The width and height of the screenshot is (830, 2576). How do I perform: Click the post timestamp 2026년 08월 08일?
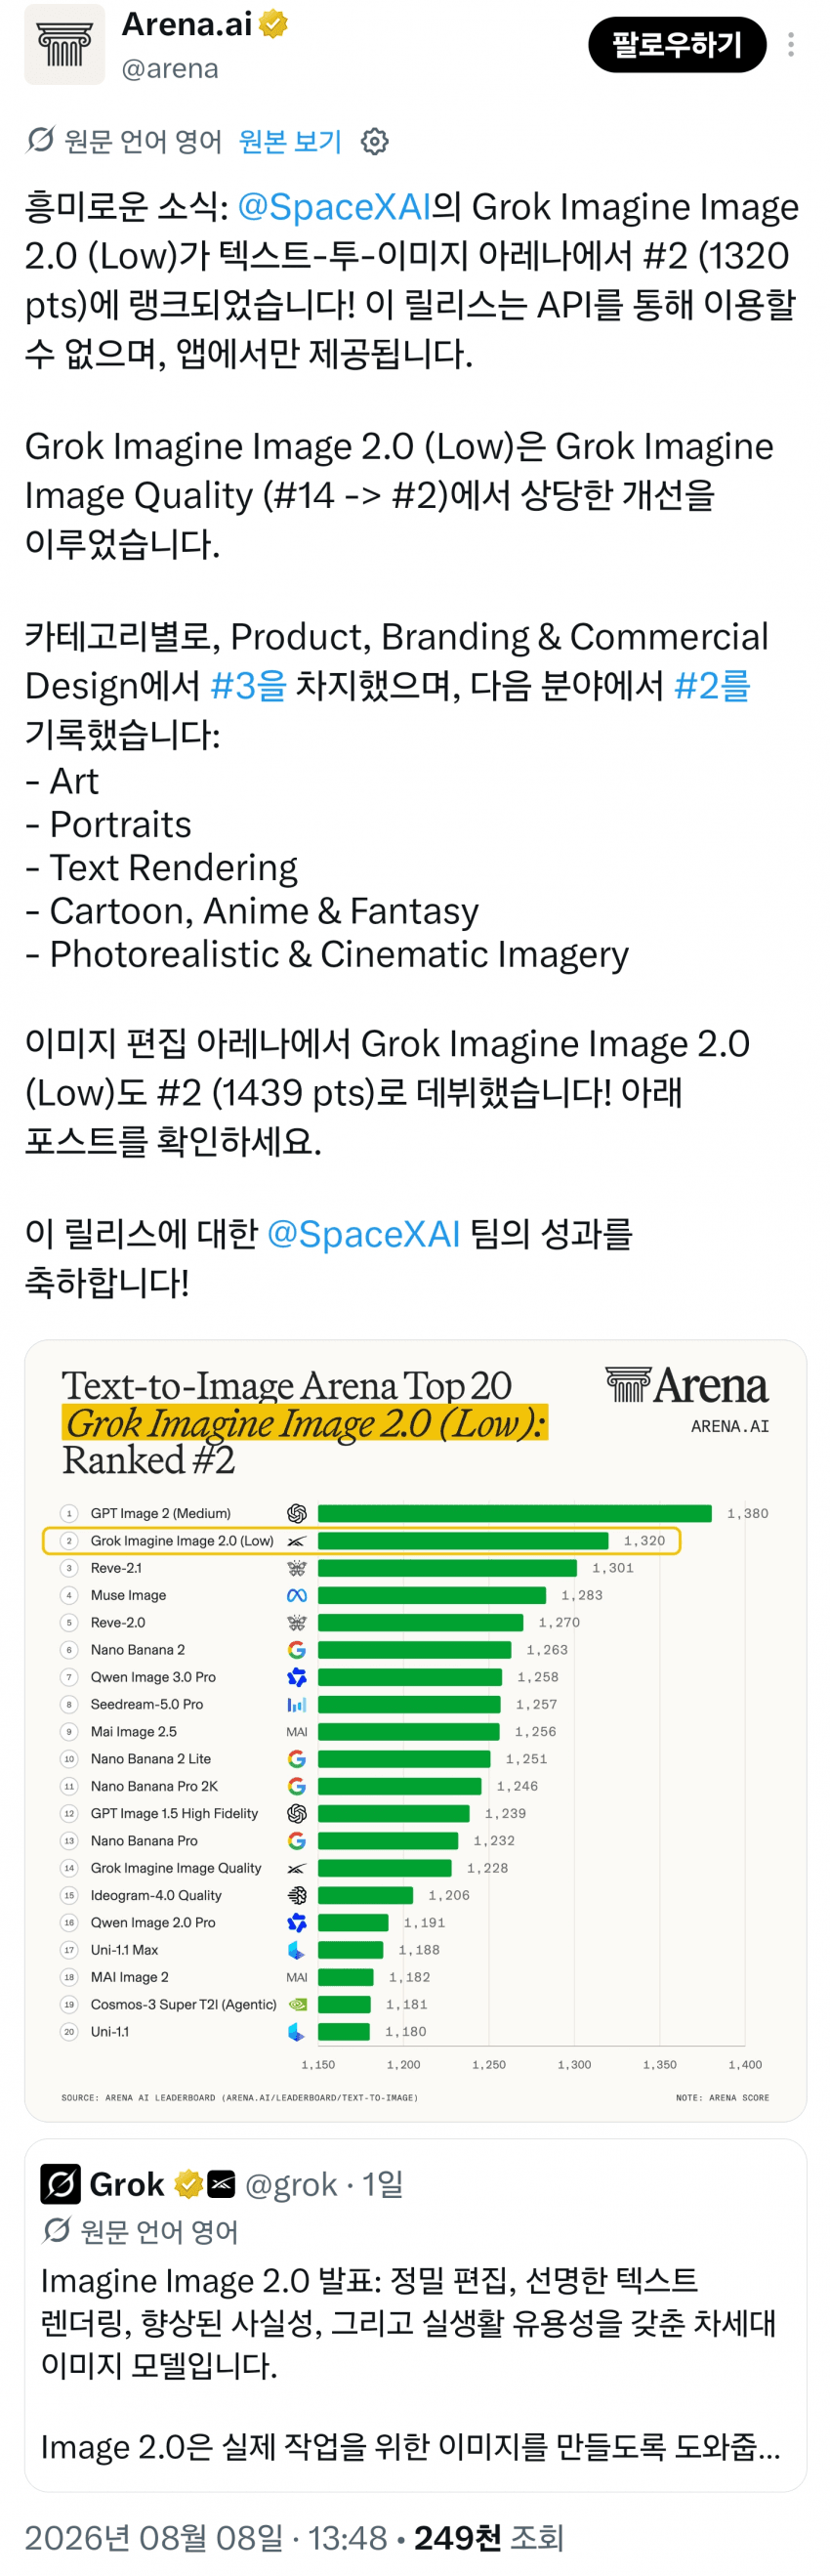coord(205,2538)
